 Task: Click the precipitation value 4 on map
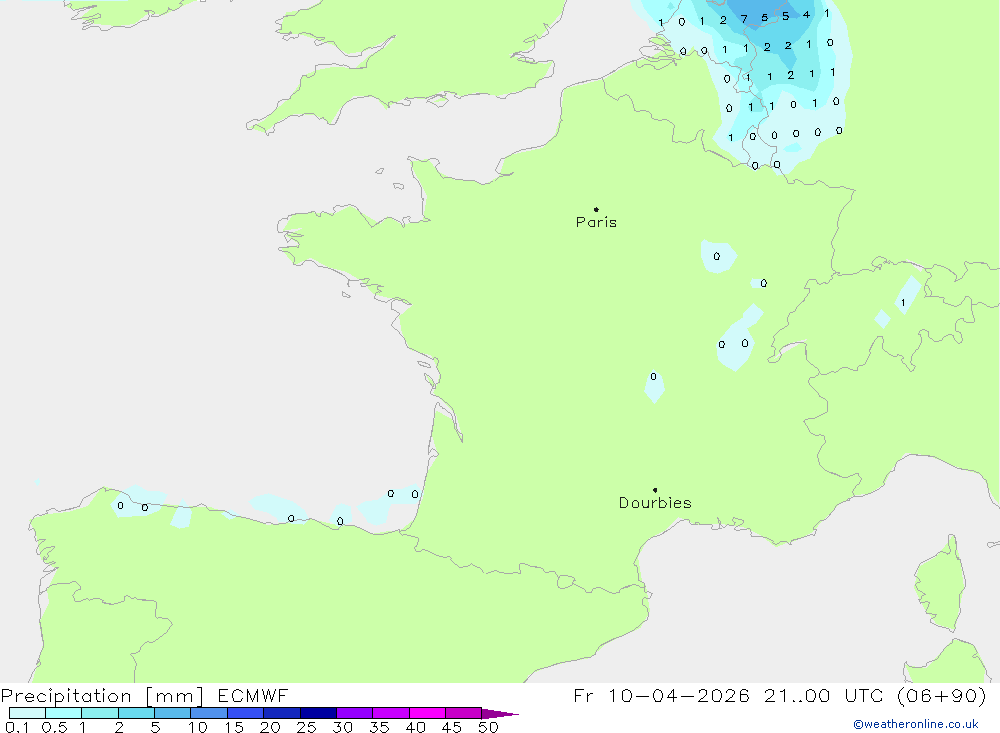tap(806, 15)
